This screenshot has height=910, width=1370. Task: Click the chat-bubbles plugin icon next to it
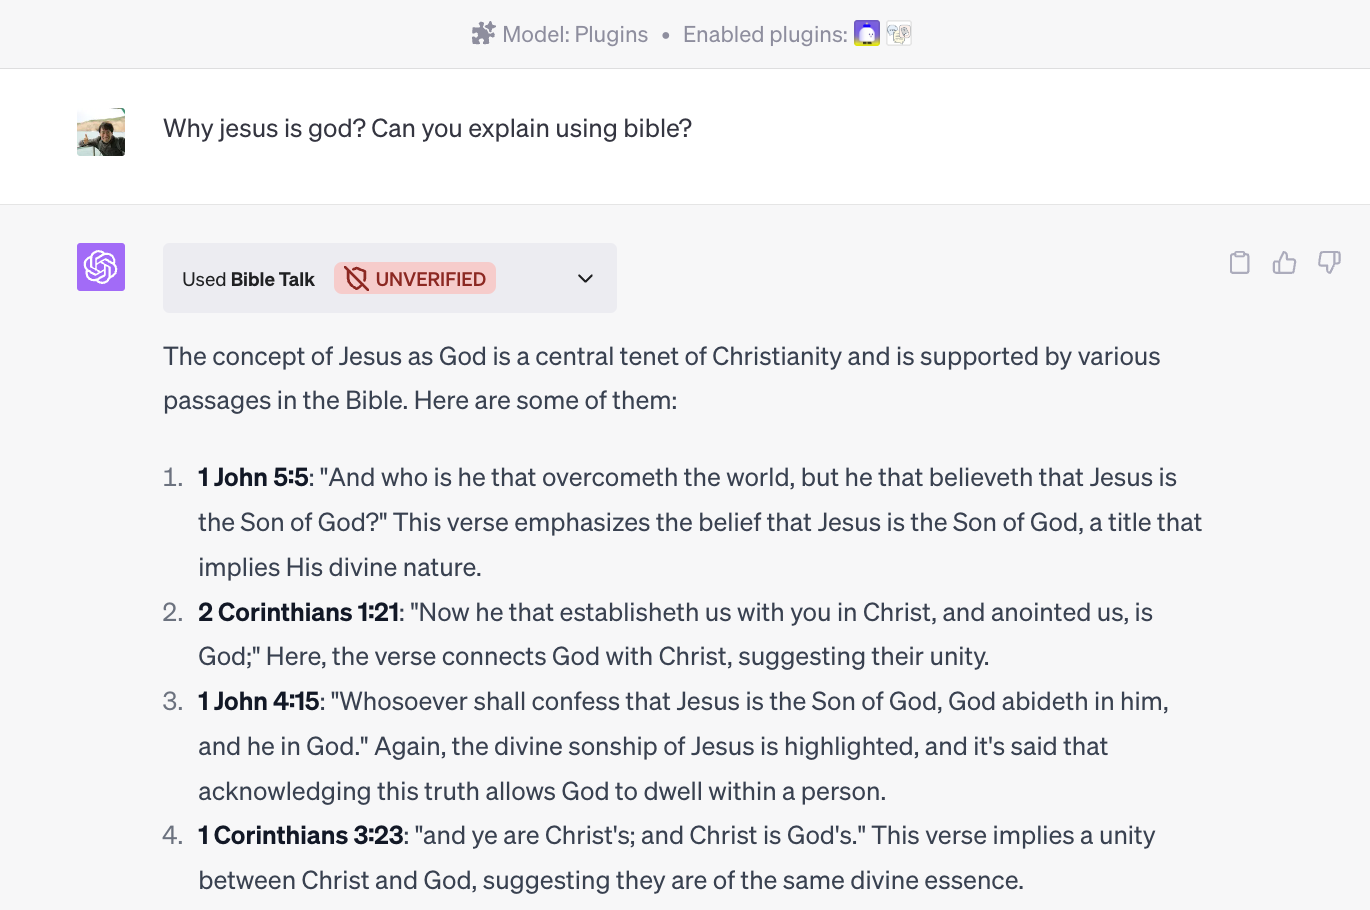pos(898,33)
